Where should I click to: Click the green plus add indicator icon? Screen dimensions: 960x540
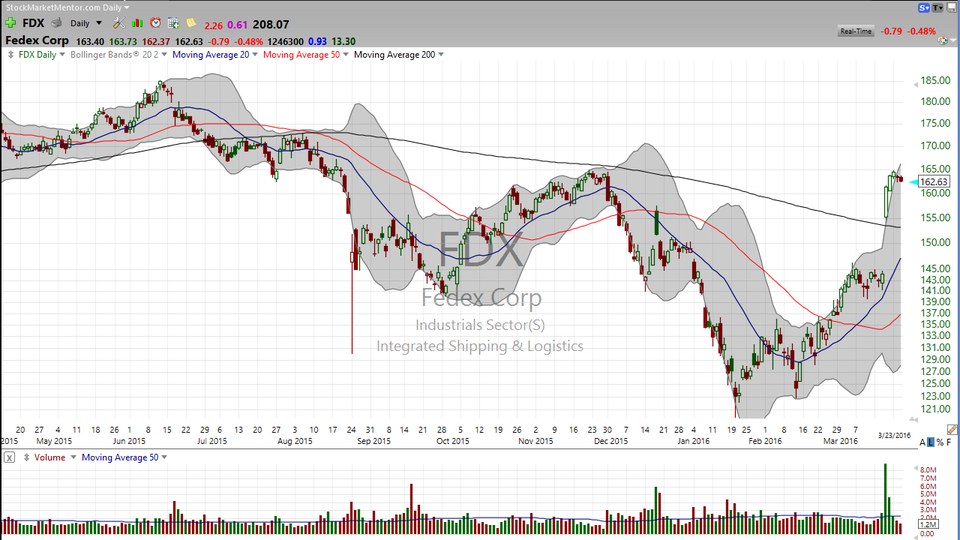(10, 23)
